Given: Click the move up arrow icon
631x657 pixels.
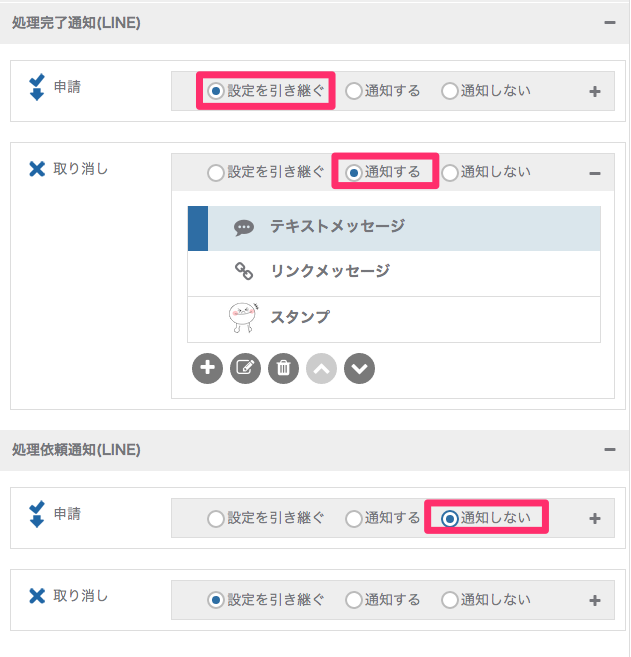Looking at the screenshot, I should tap(321, 368).
